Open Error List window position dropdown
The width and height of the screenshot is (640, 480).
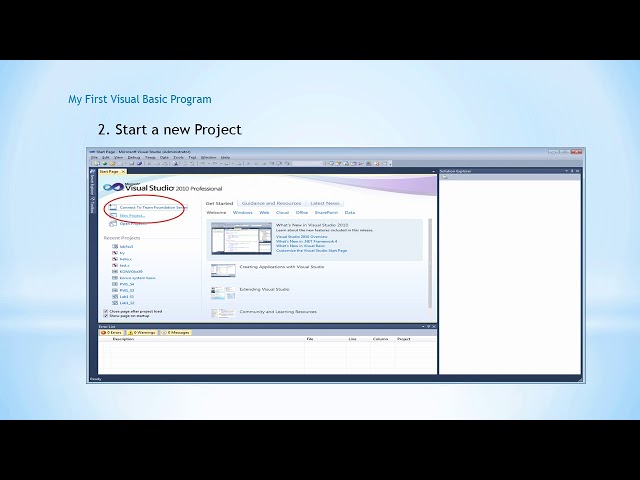click(423, 327)
